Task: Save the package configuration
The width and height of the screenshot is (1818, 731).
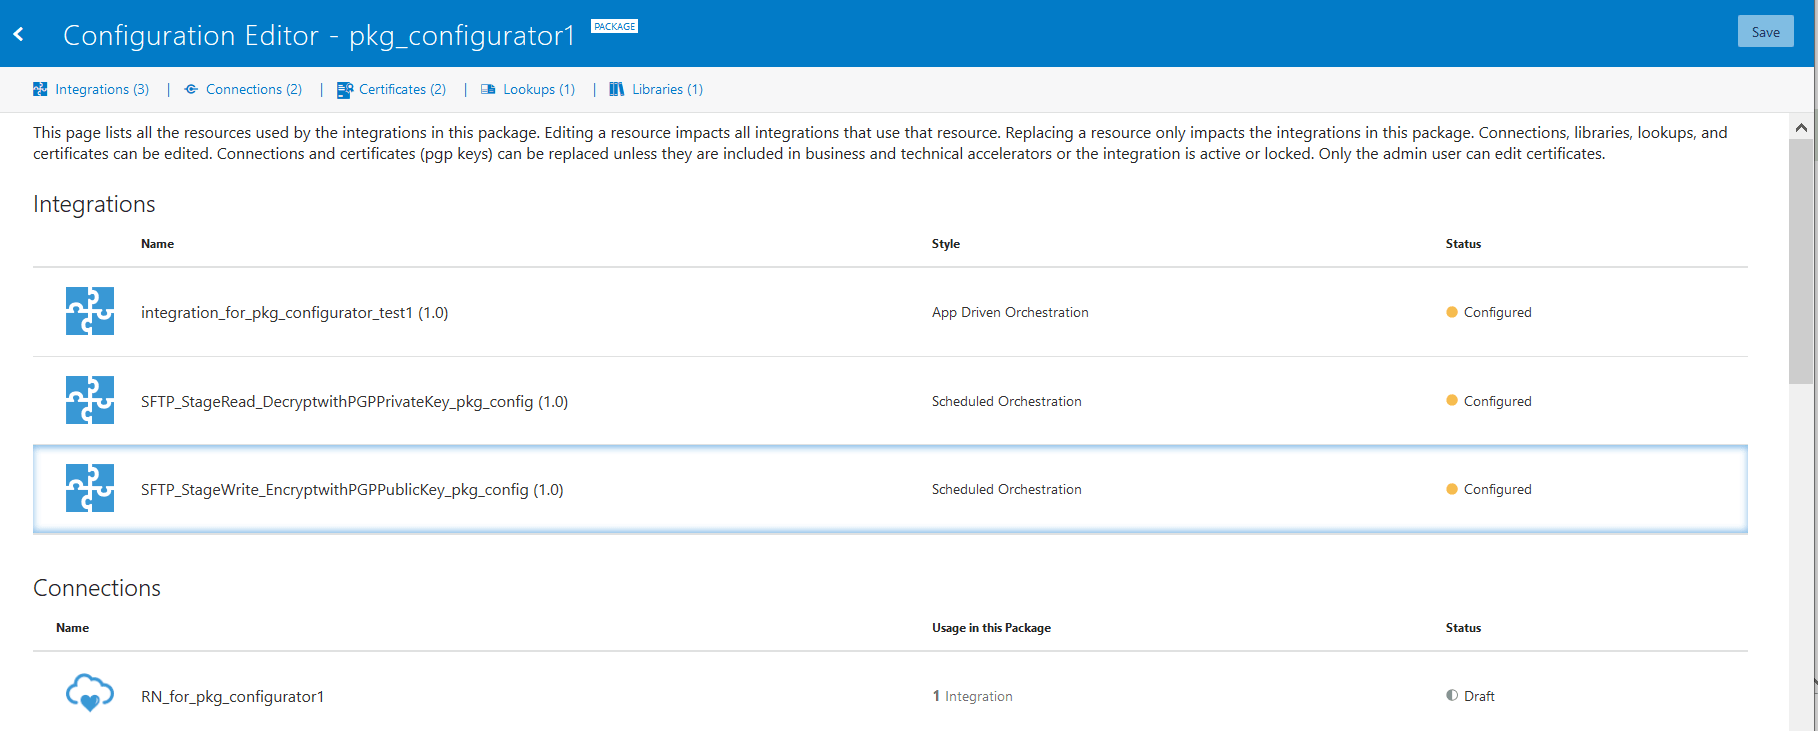Action: point(1765,32)
